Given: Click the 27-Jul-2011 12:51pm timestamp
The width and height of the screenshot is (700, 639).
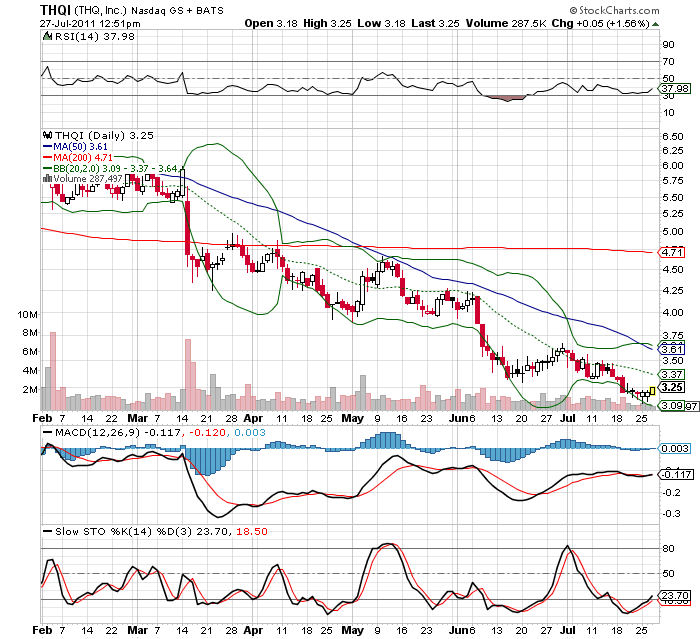Looking at the screenshot, I should tap(90, 24).
